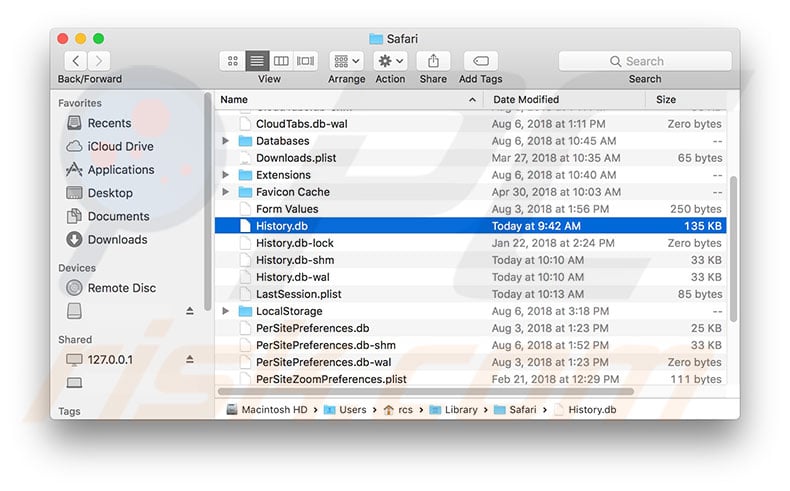790x491 pixels.
Task: Click the sidebar vertical scrollbar
Action: (x=207, y=201)
